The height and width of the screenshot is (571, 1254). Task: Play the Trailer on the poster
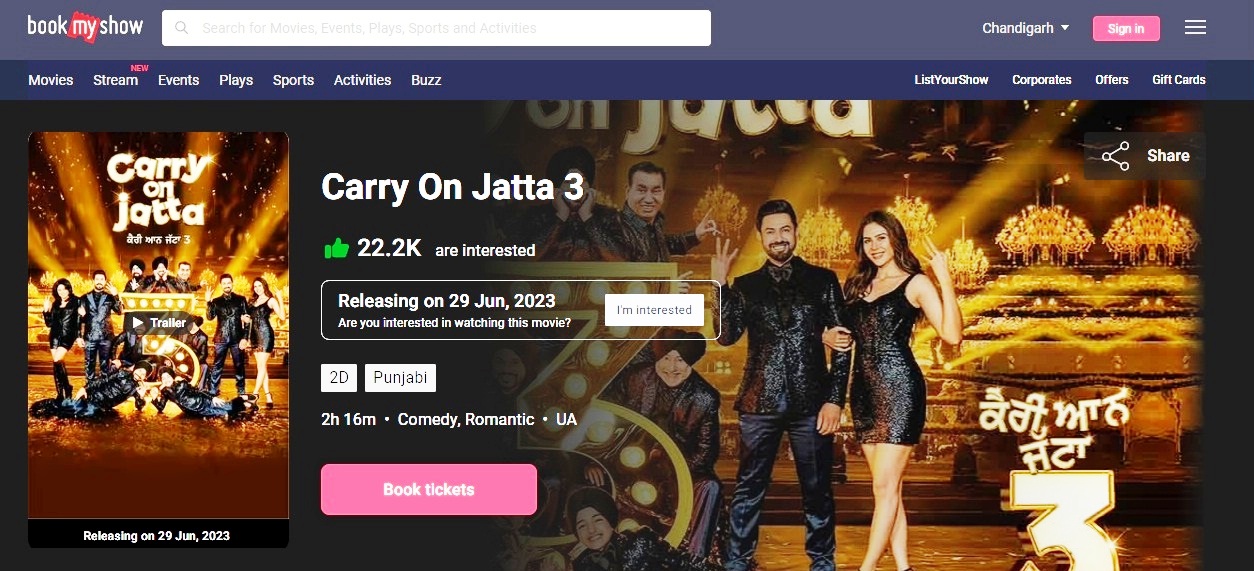[x=159, y=323]
